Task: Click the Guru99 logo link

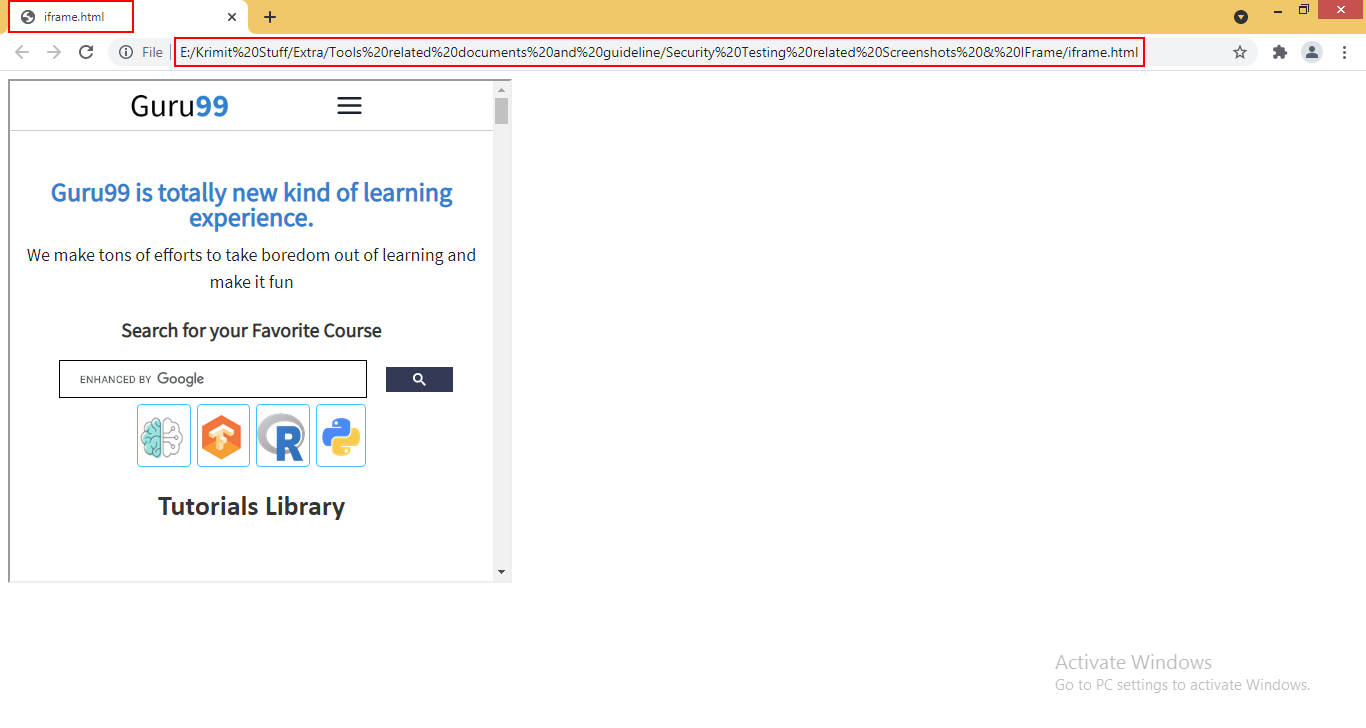Action: (x=179, y=106)
